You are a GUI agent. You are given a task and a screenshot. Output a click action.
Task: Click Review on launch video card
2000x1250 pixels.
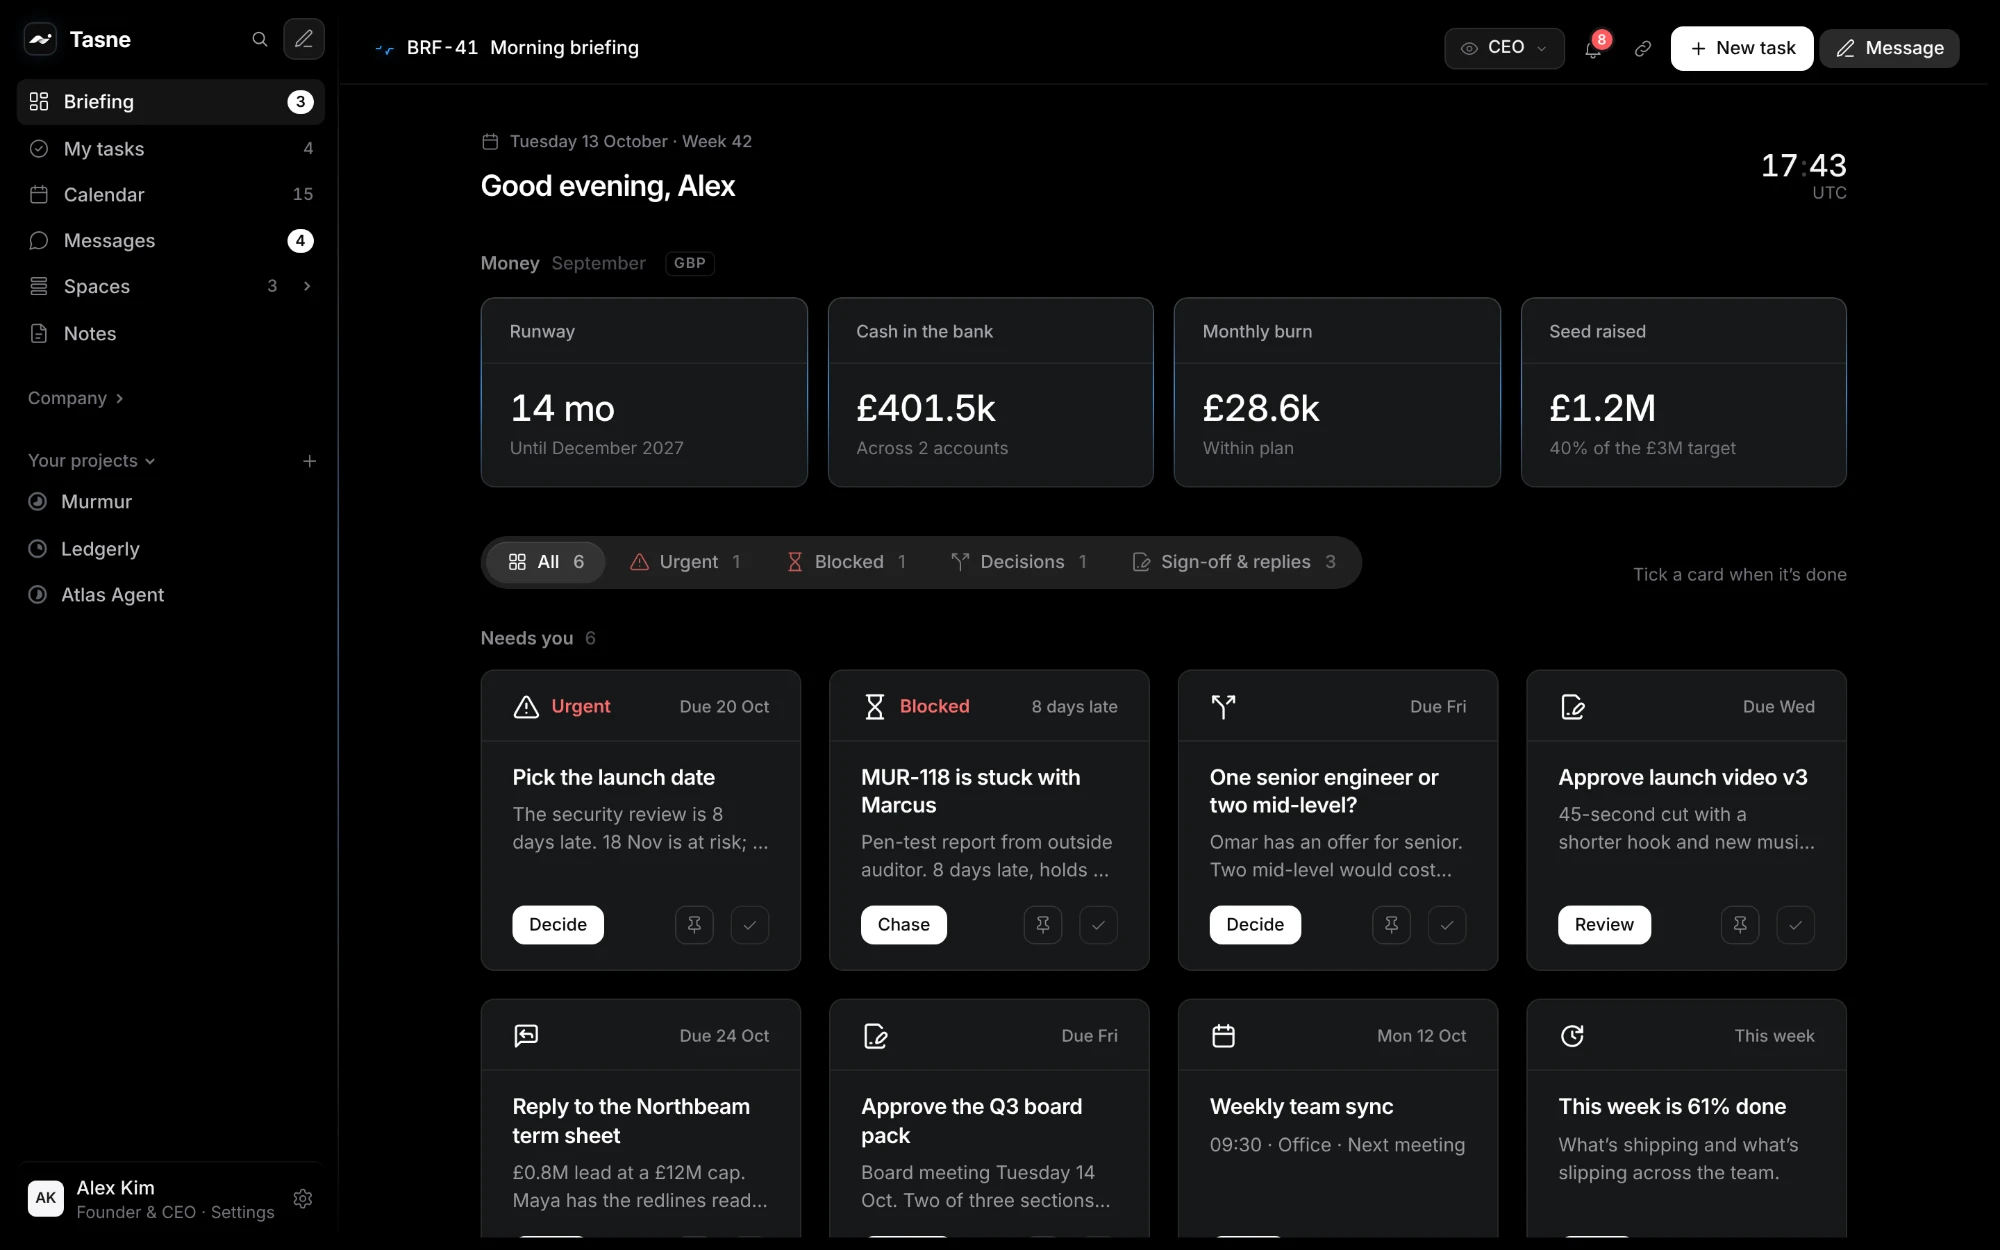point(1604,925)
